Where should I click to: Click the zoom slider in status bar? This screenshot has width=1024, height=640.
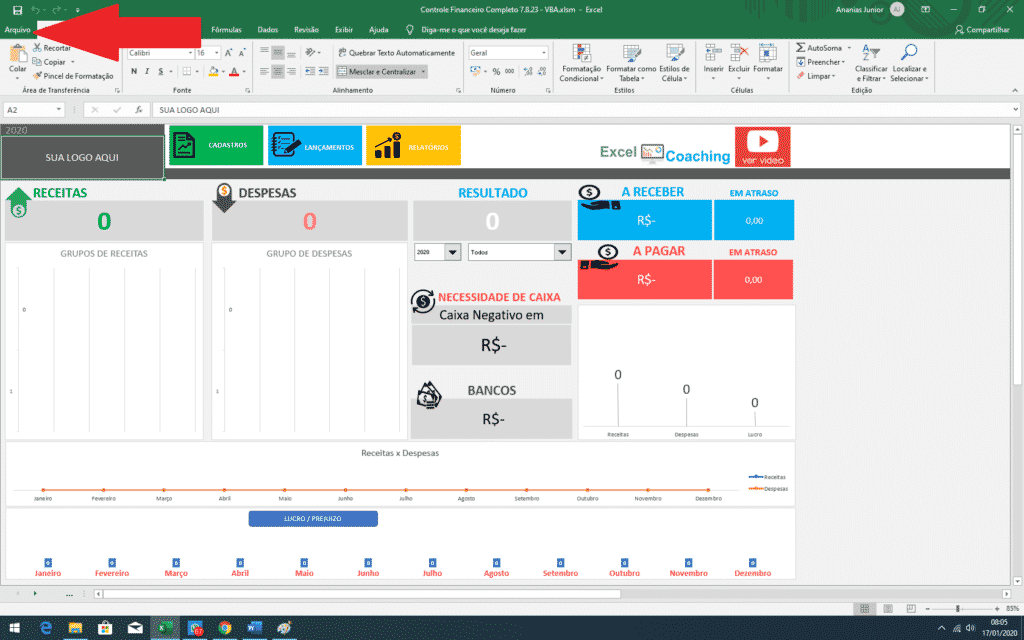[x=957, y=609]
